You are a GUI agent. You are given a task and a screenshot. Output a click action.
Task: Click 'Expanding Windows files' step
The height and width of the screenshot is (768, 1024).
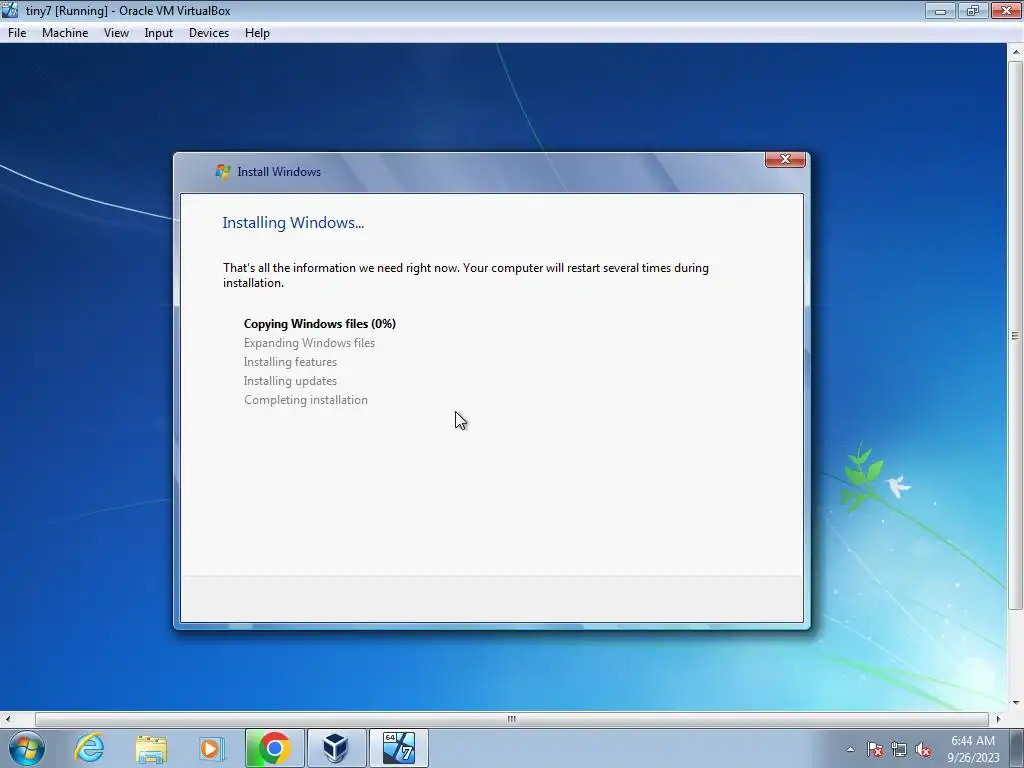point(309,343)
